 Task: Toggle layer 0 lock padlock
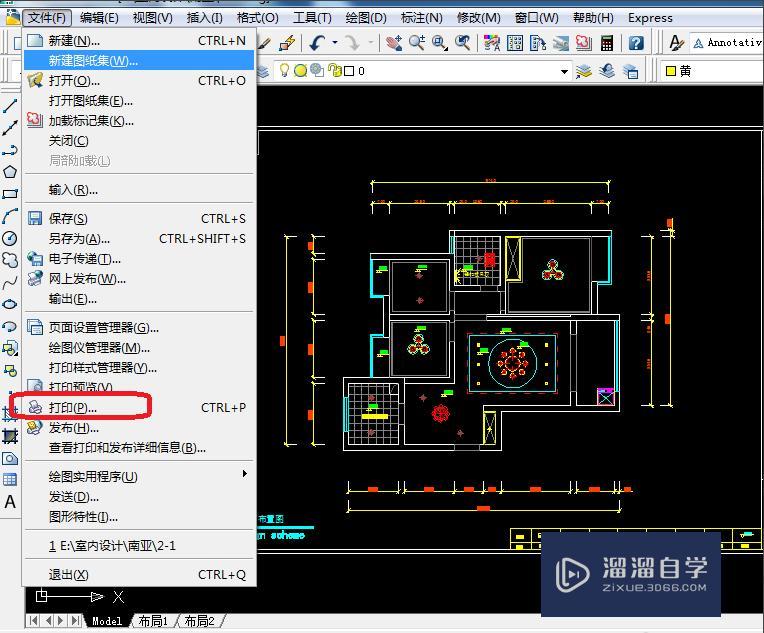[x=334, y=71]
